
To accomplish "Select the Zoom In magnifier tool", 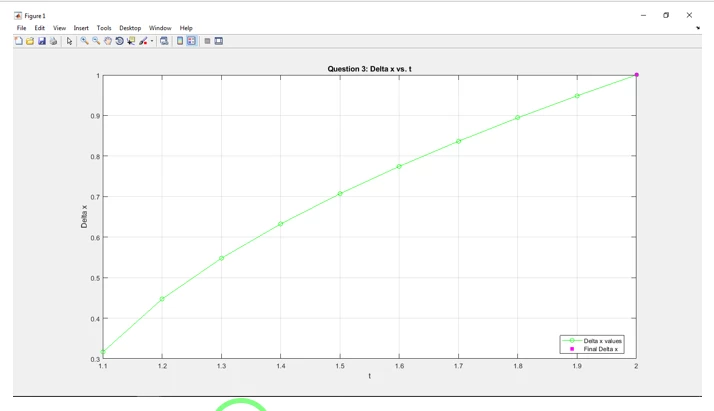I will pyautogui.click(x=85, y=41).
